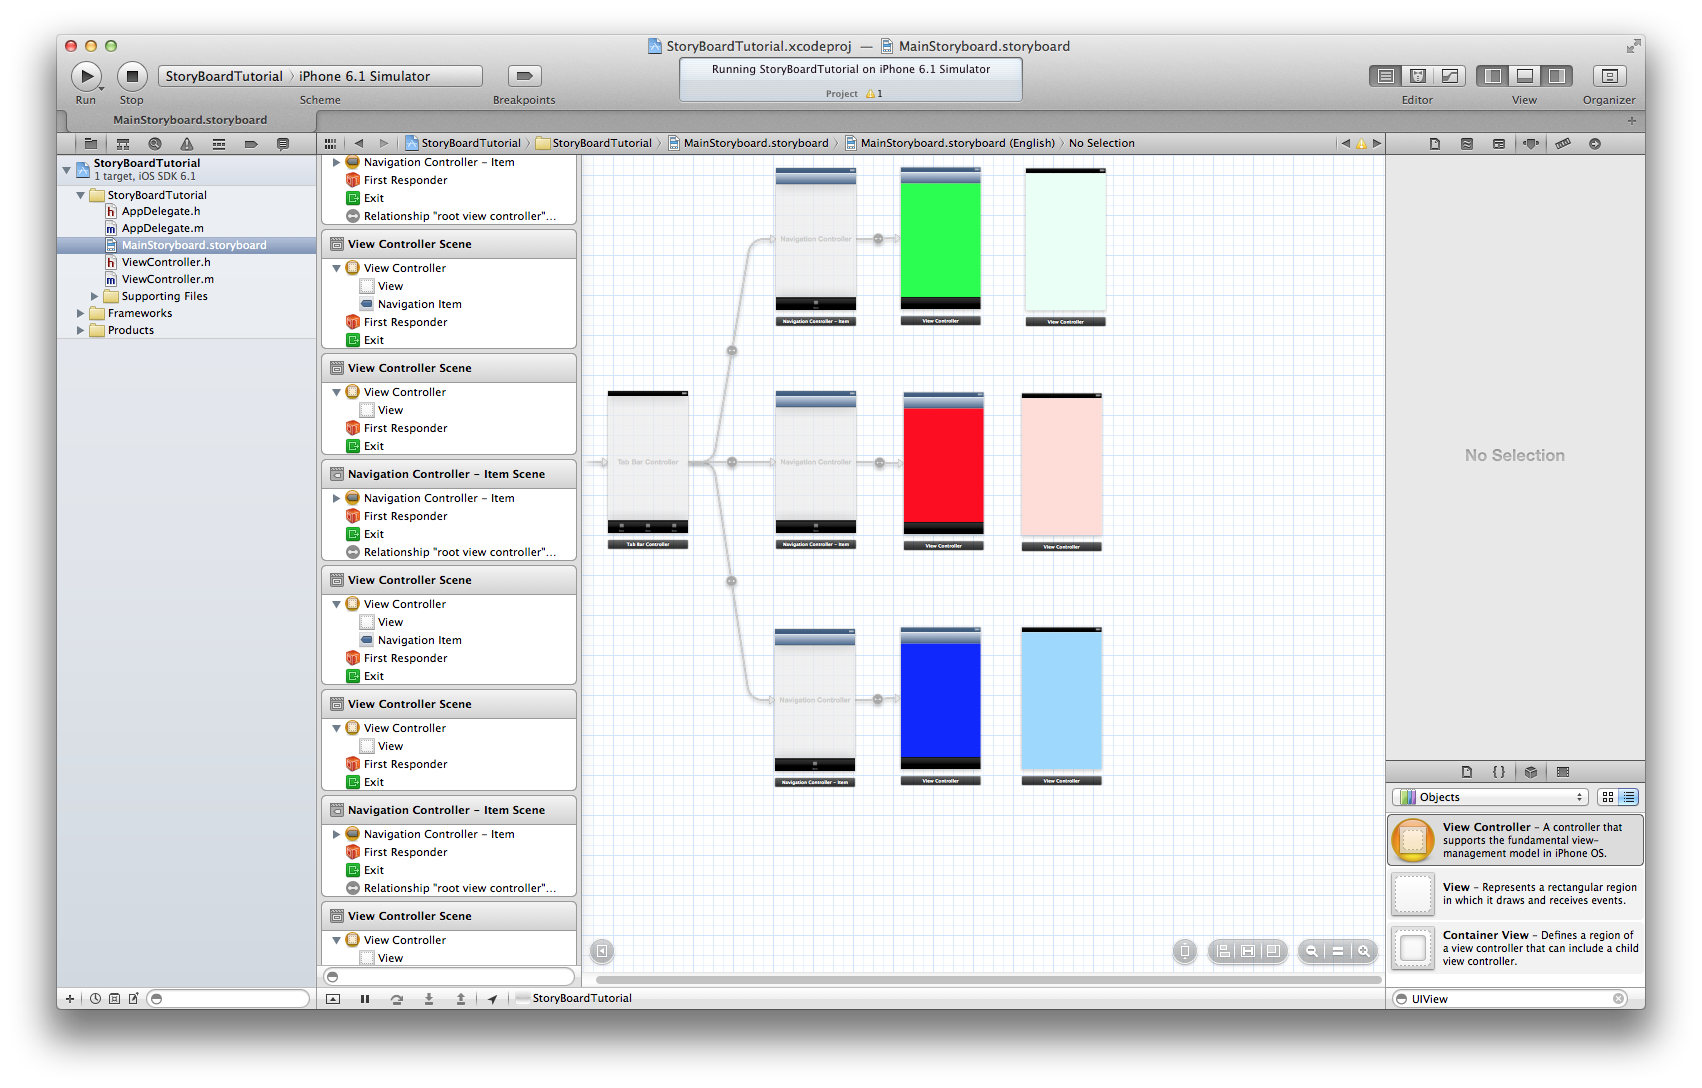Open the Connections inspector arrow icon
The height and width of the screenshot is (1088, 1702).
pyautogui.click(x=1595, y=144)
